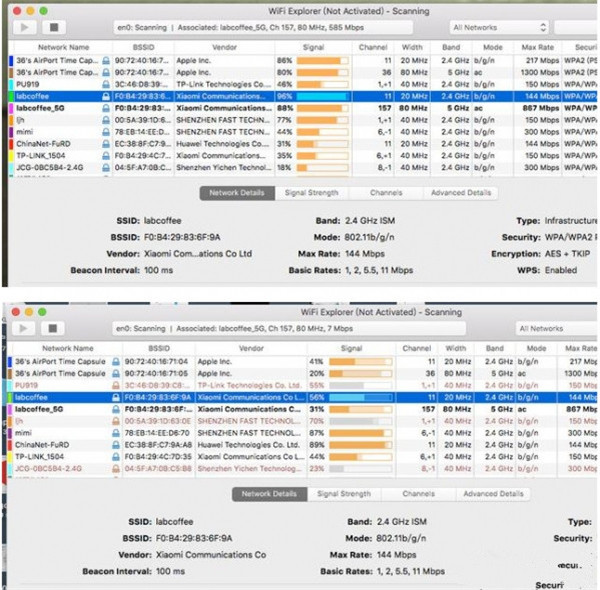Click red swatch of ChinaNet-FuRD row, upper window
The height and width of the screenshot is (590, 600).
point(11,144)
